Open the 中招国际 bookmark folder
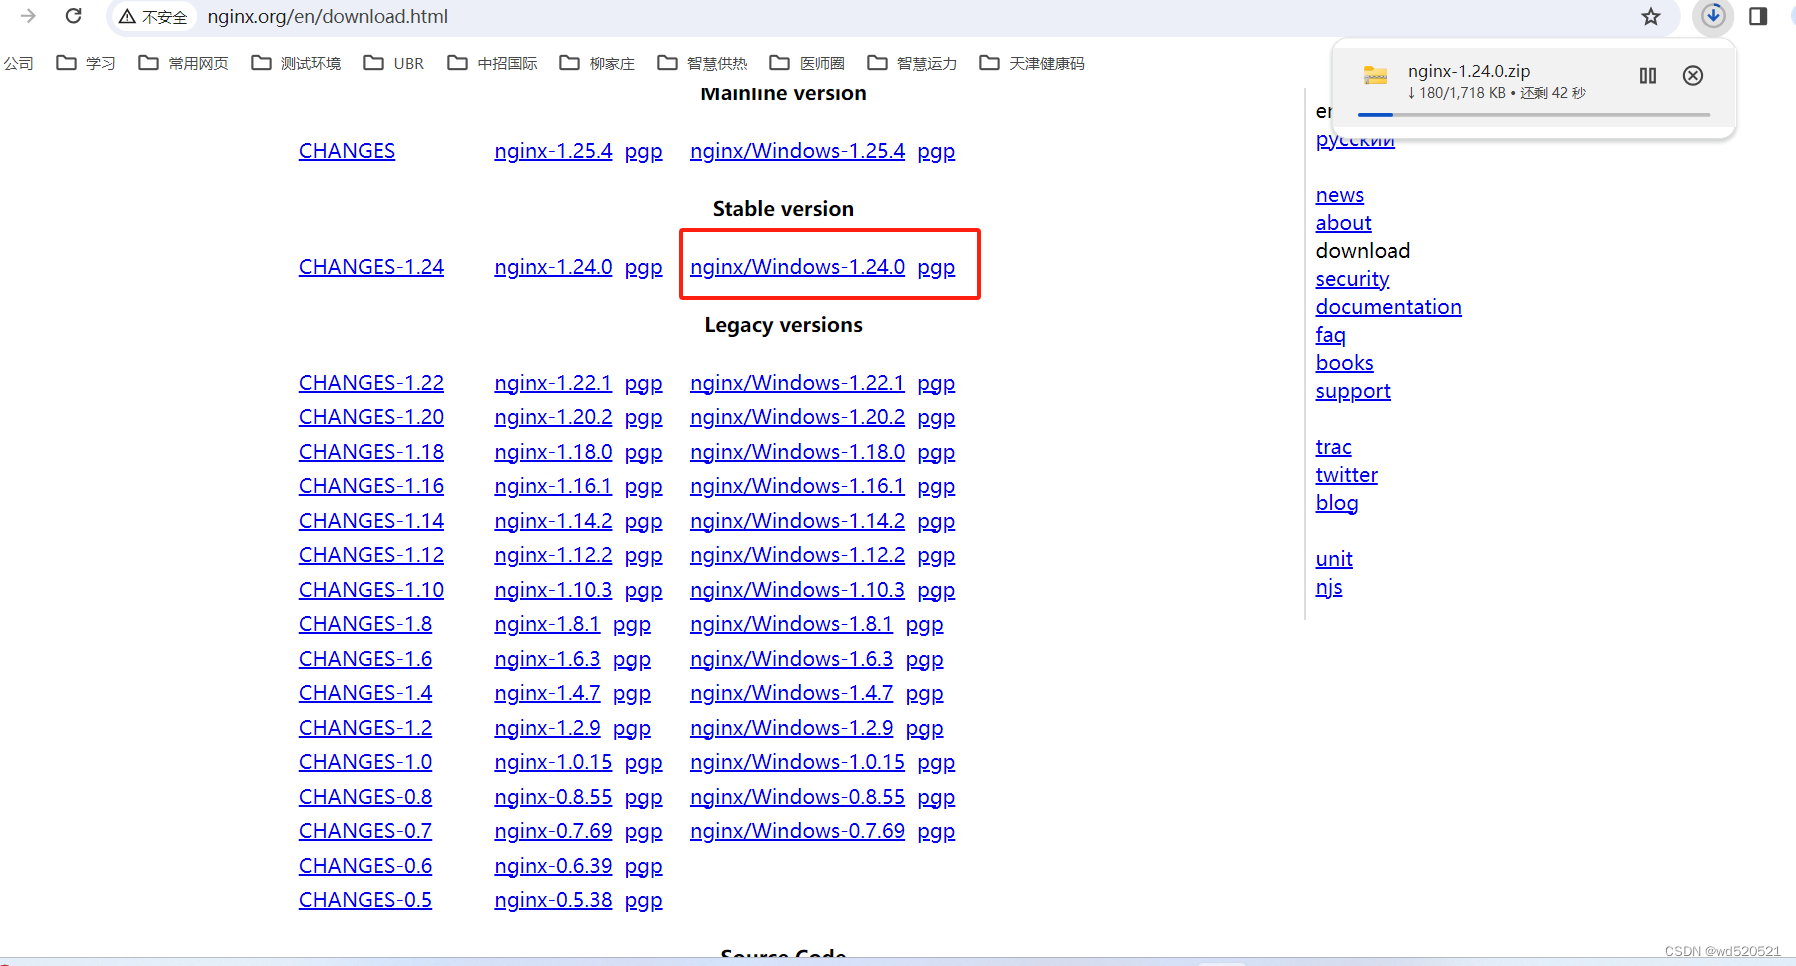 pyautogui.click(x=493, y=63)
